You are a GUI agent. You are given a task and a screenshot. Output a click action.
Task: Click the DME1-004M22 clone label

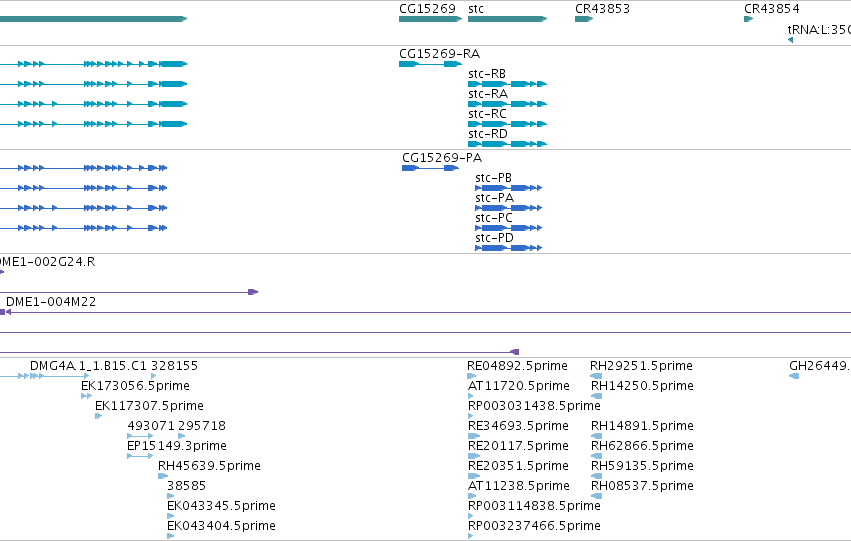[51, 302]
